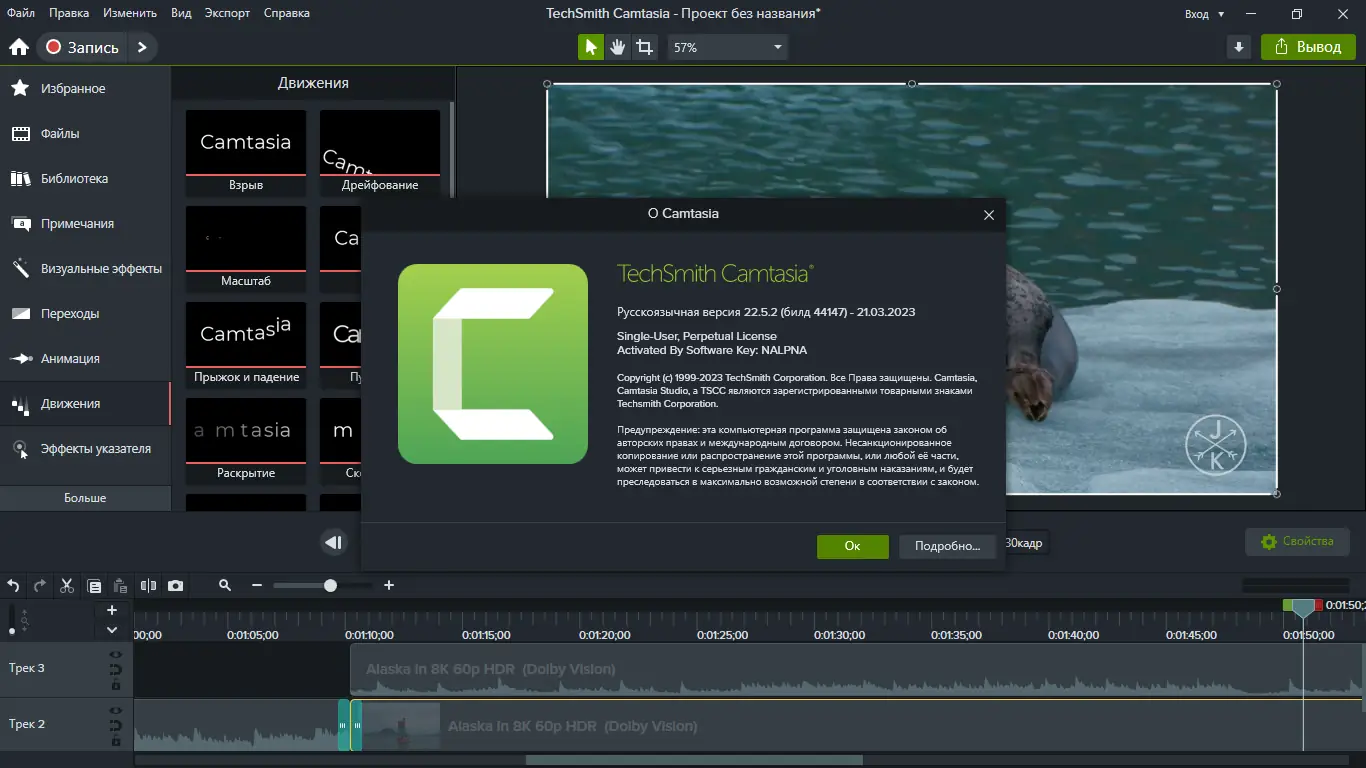The image size is (1366, 768).
Task: Select the Взрыв motion preset thumbnail
Action: [245, 142]
